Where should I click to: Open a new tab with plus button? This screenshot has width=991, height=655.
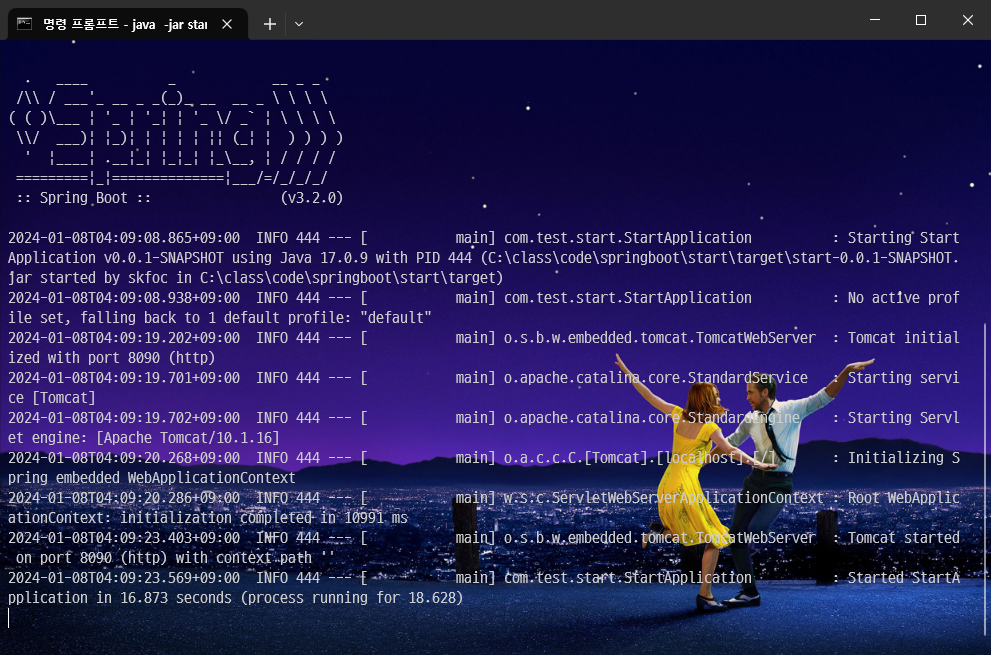(270, 24)
